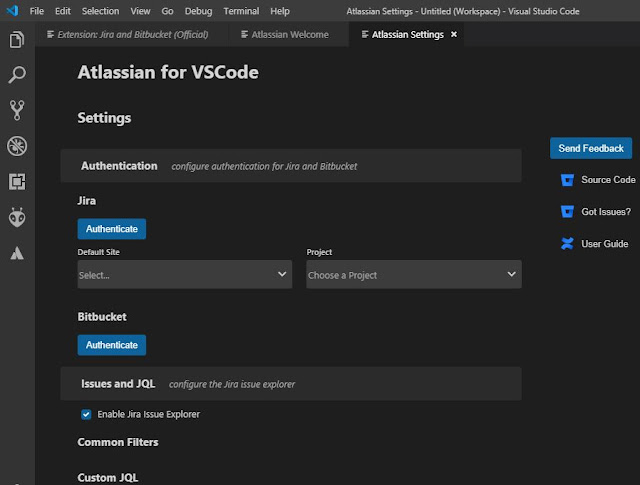The height and width of the screenshot is (485, 640).
Task: Open the Source Code link
Action: tap(608, 180)
